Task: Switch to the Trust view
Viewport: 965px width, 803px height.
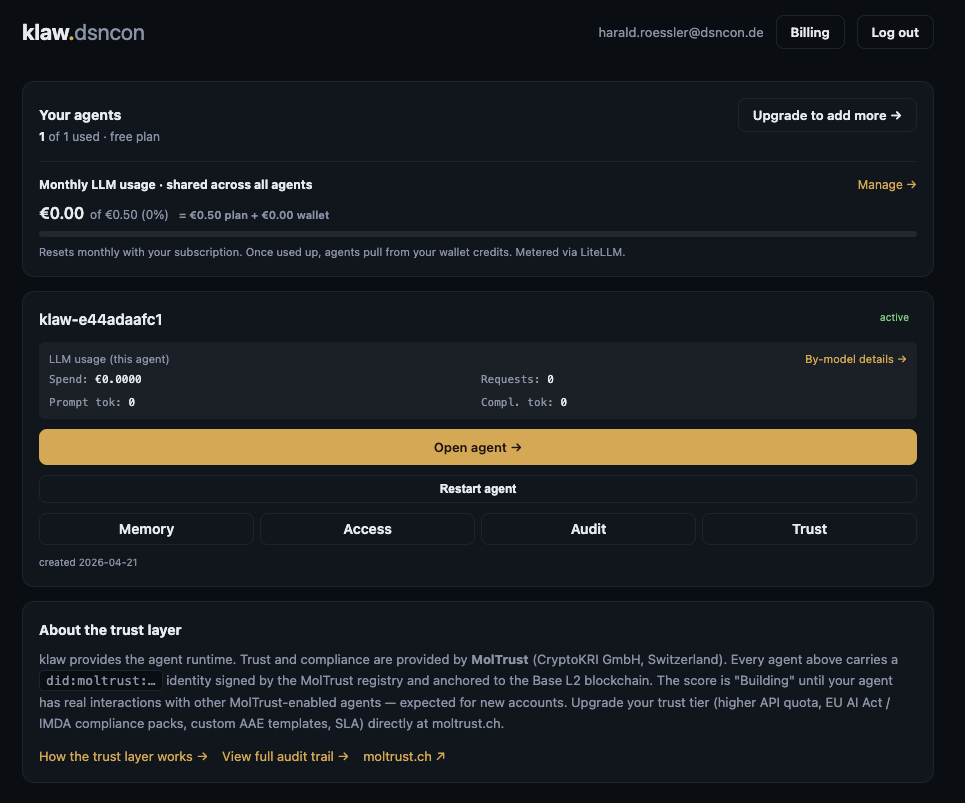Action: click(809, 528)
